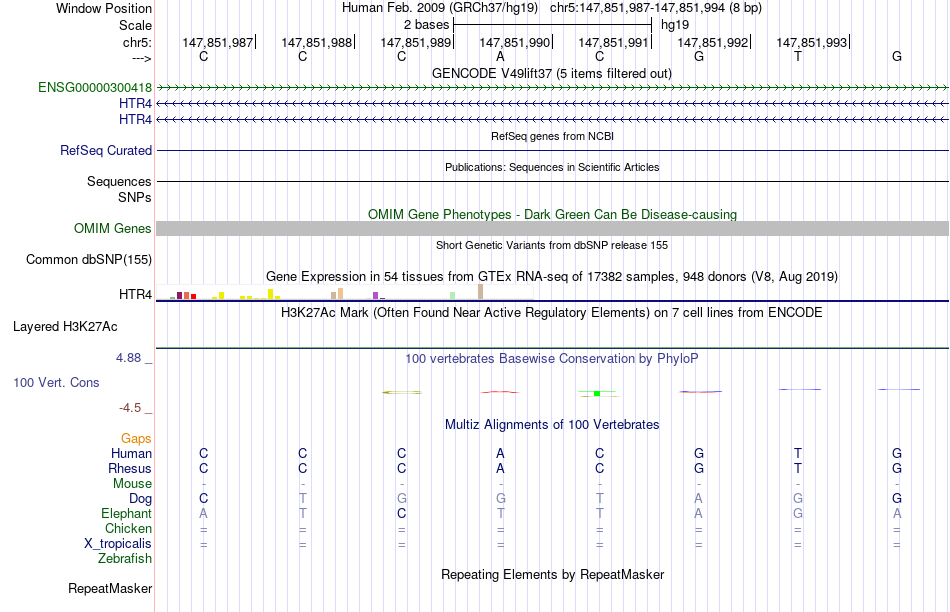
Task: Open the Layered H3K27Ac track label
Action: [65, 327]
